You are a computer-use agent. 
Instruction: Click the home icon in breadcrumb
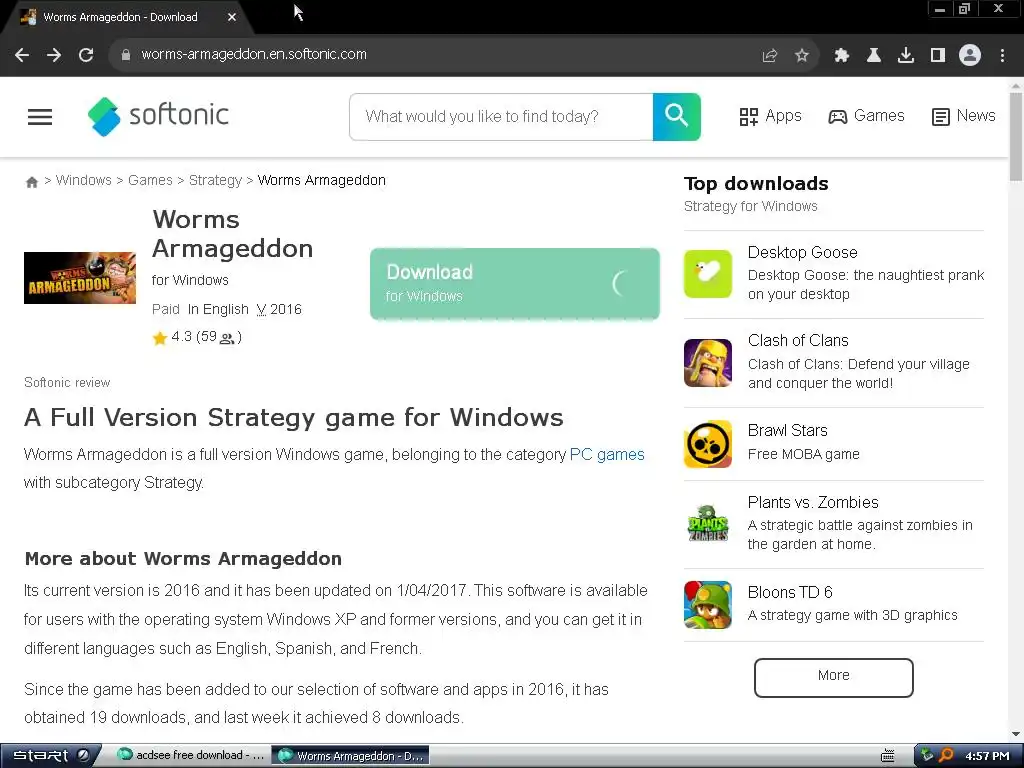click(31, 182)
